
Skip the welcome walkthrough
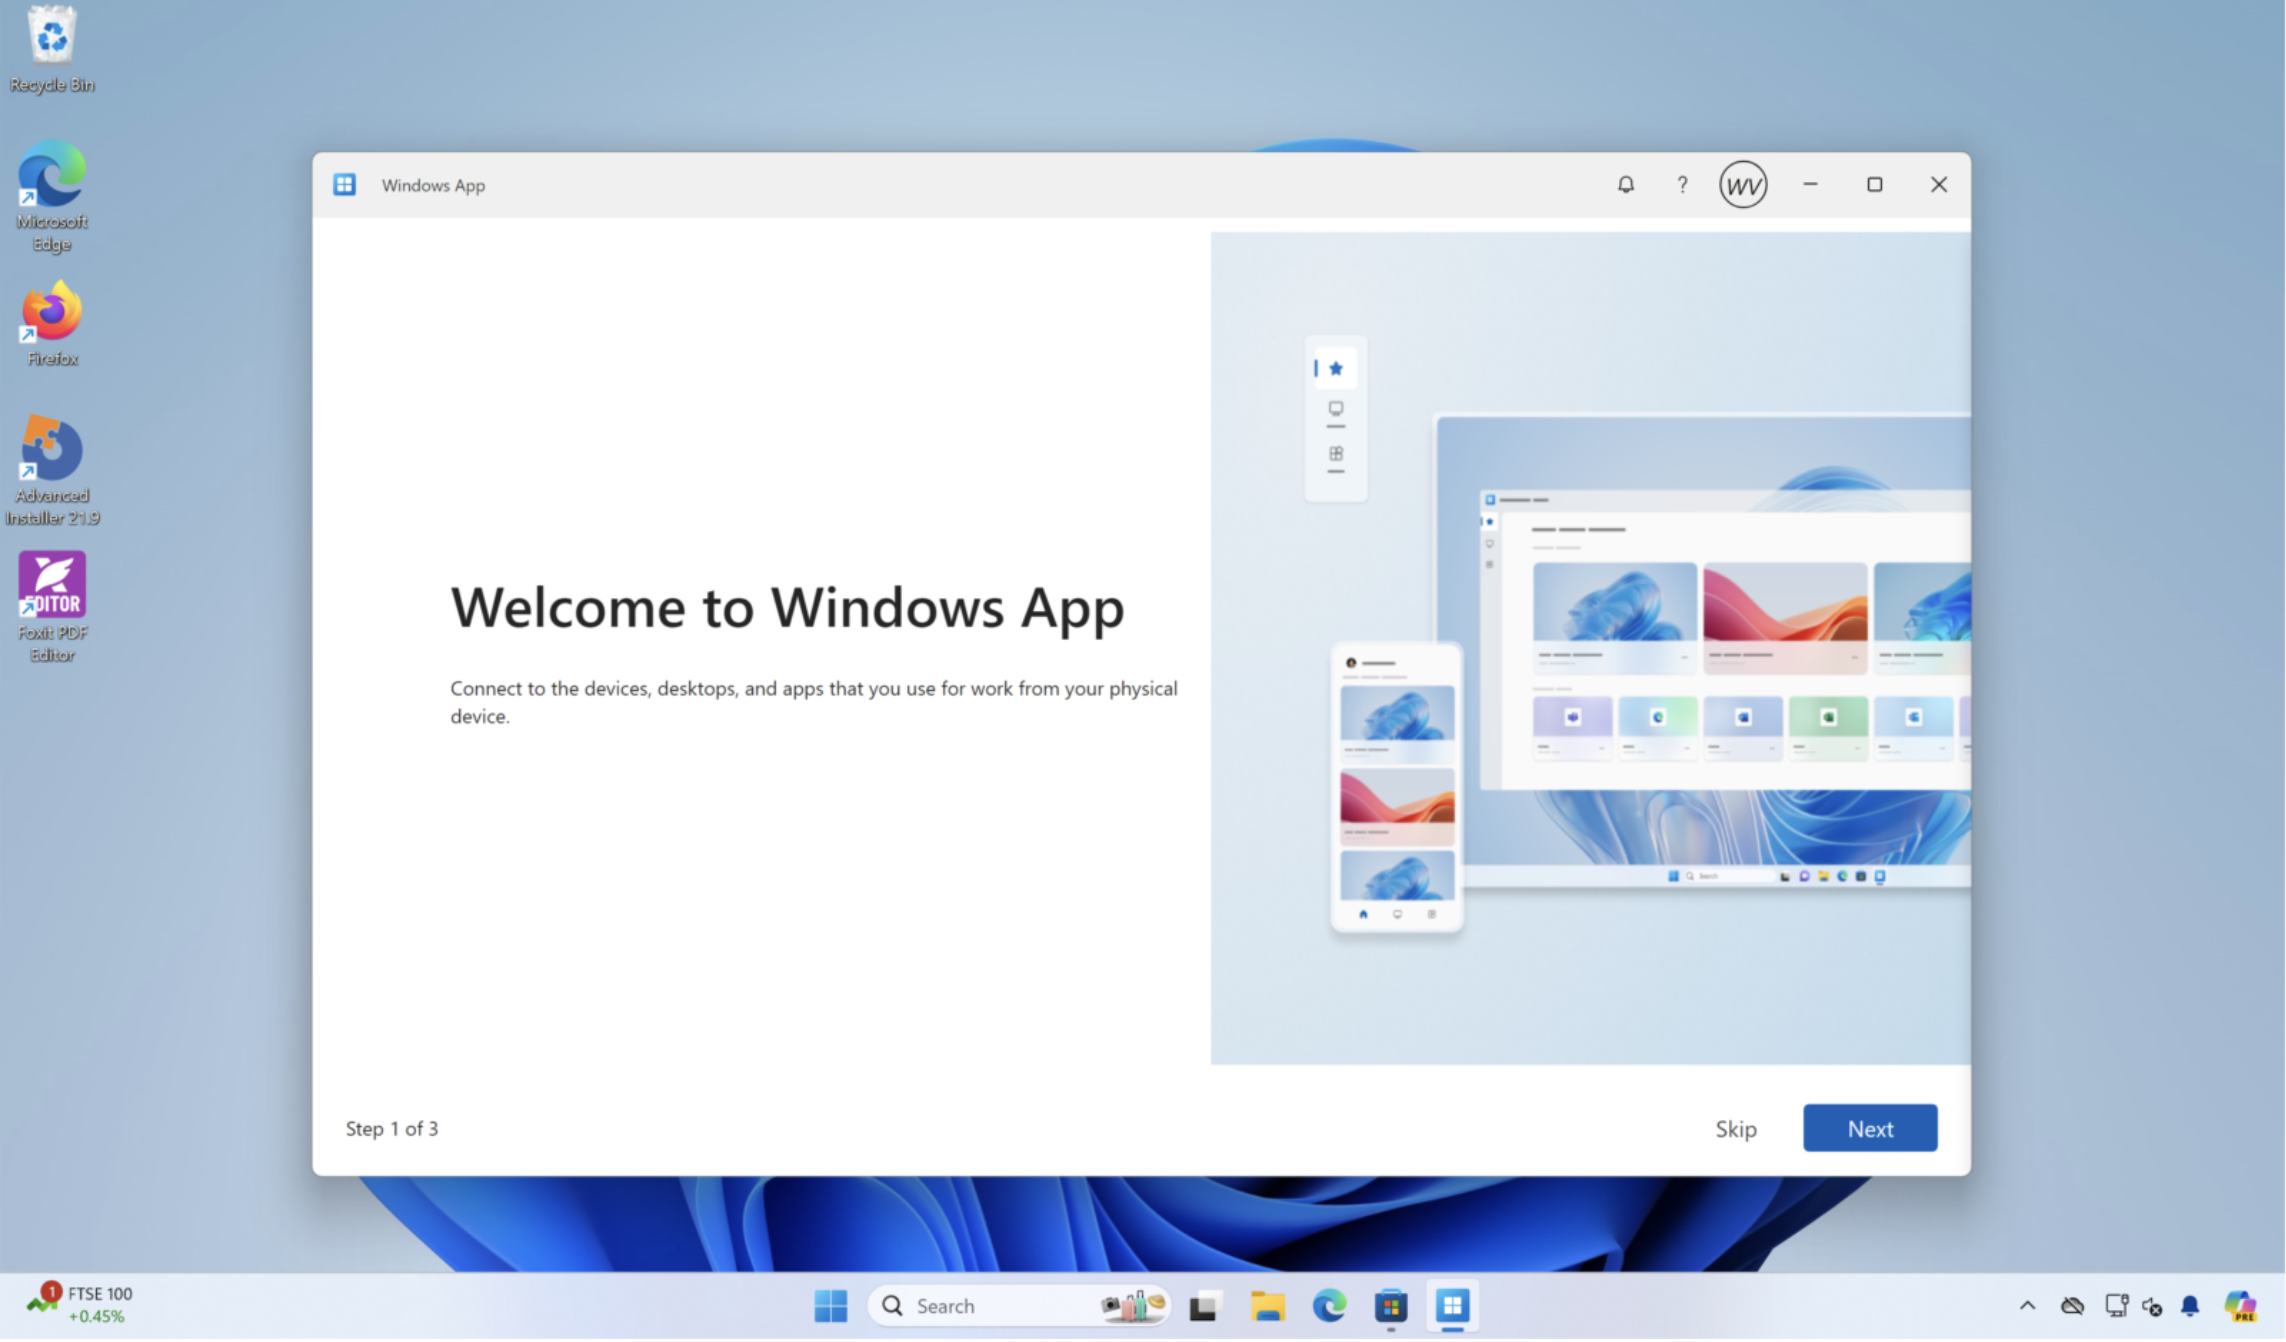pyautogui.click(x=1735, y=1128)
